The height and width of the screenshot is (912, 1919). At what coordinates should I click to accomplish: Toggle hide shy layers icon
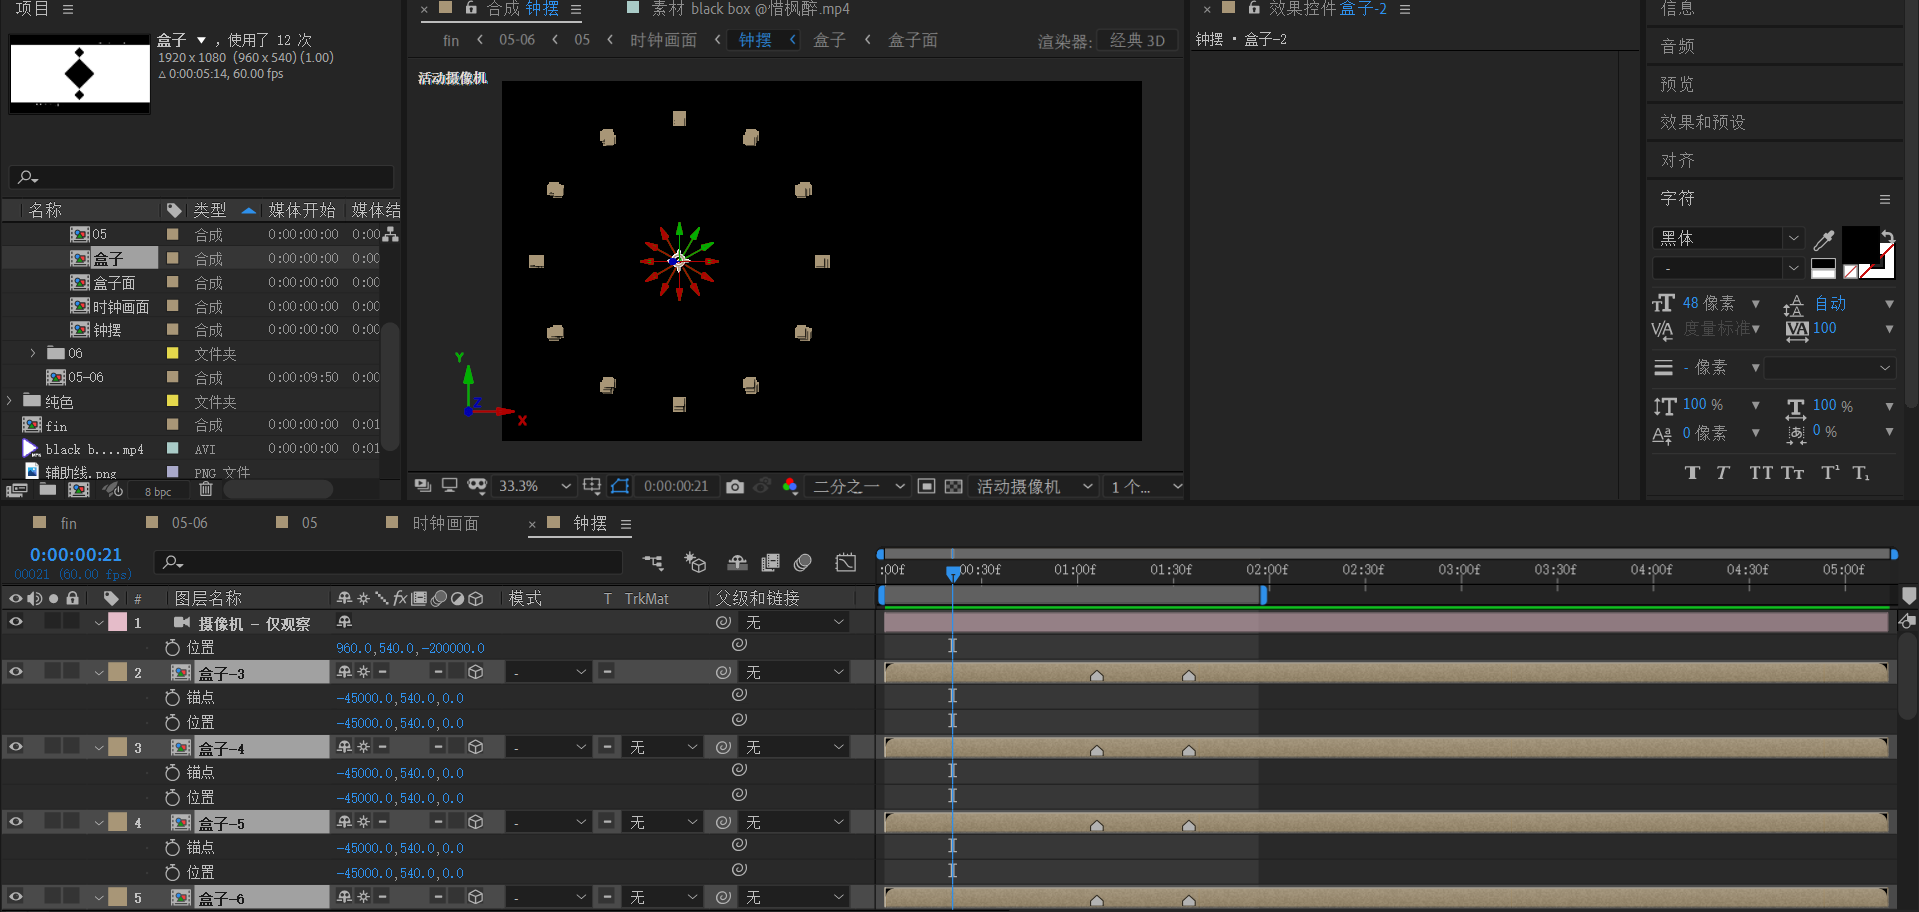tap(737, 563)
